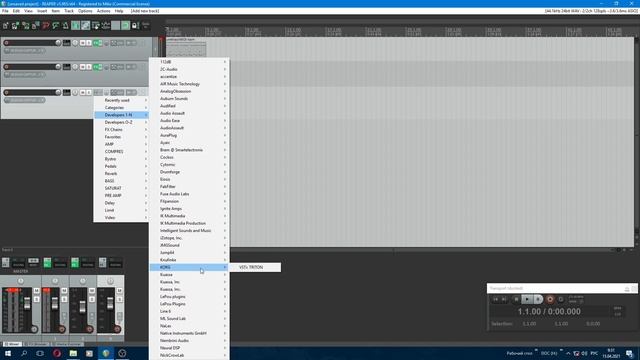Click the third track's volume slider knob
The image size is (640, 360).
[x=58, y=92]
